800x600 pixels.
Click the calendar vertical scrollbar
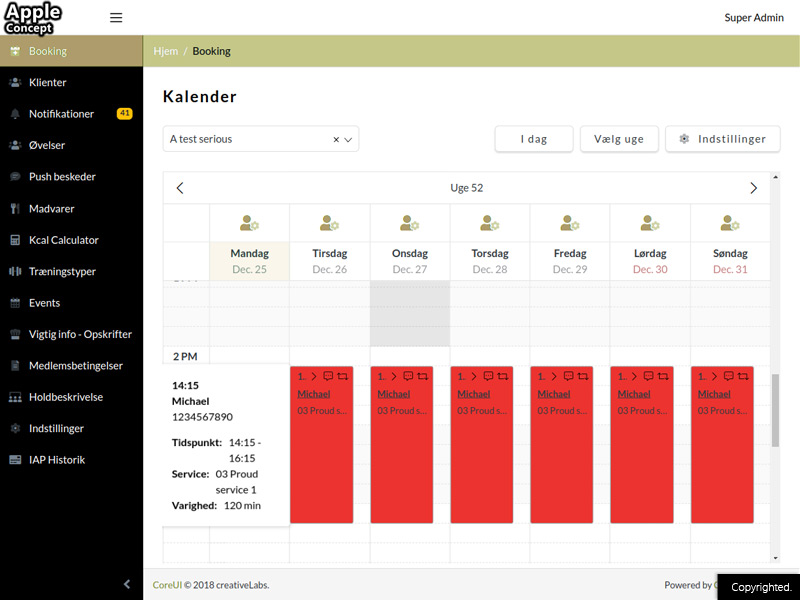tap(775, 410)
